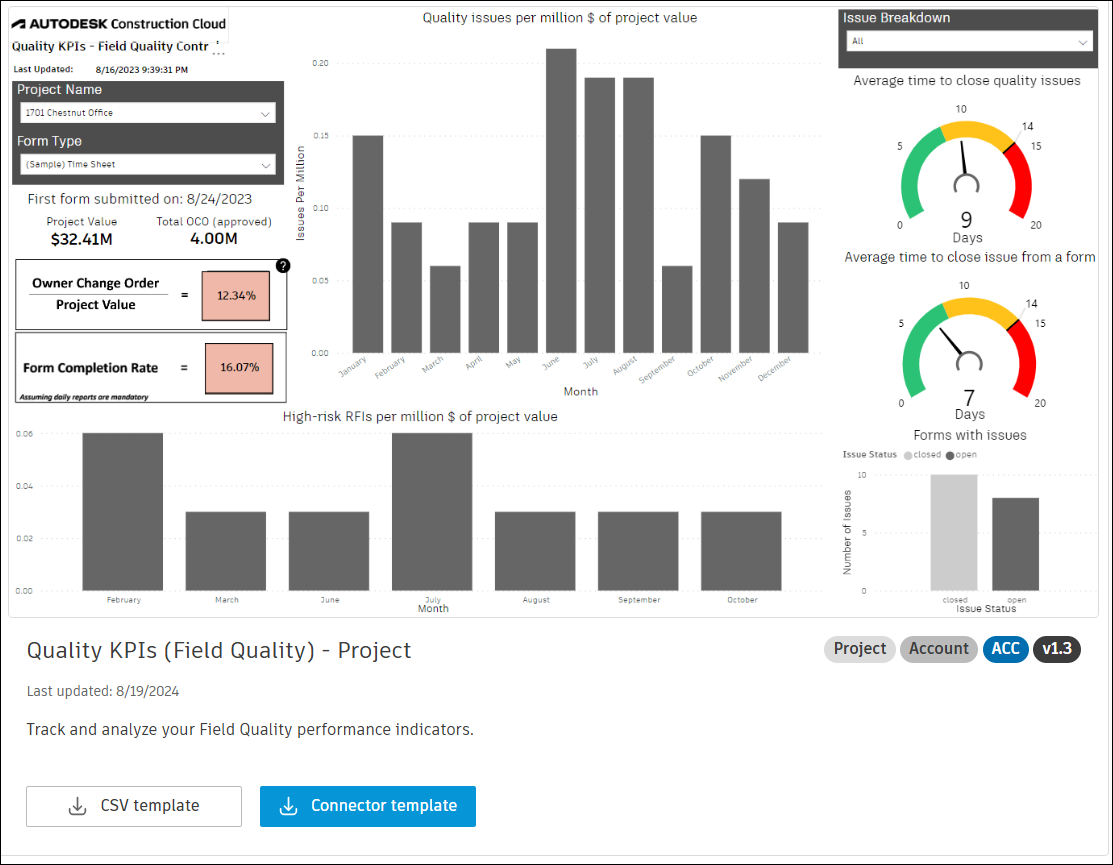Select the ACC tag

click(1005, 649)
